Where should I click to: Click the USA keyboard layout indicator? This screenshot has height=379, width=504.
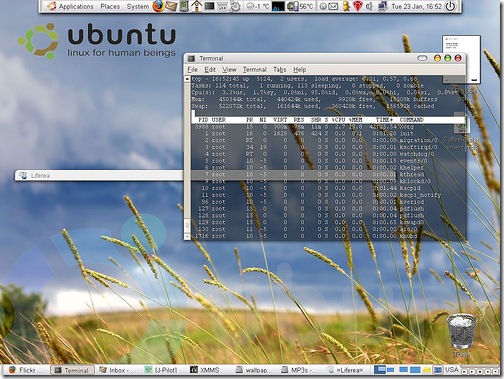(x=451, y=370)
